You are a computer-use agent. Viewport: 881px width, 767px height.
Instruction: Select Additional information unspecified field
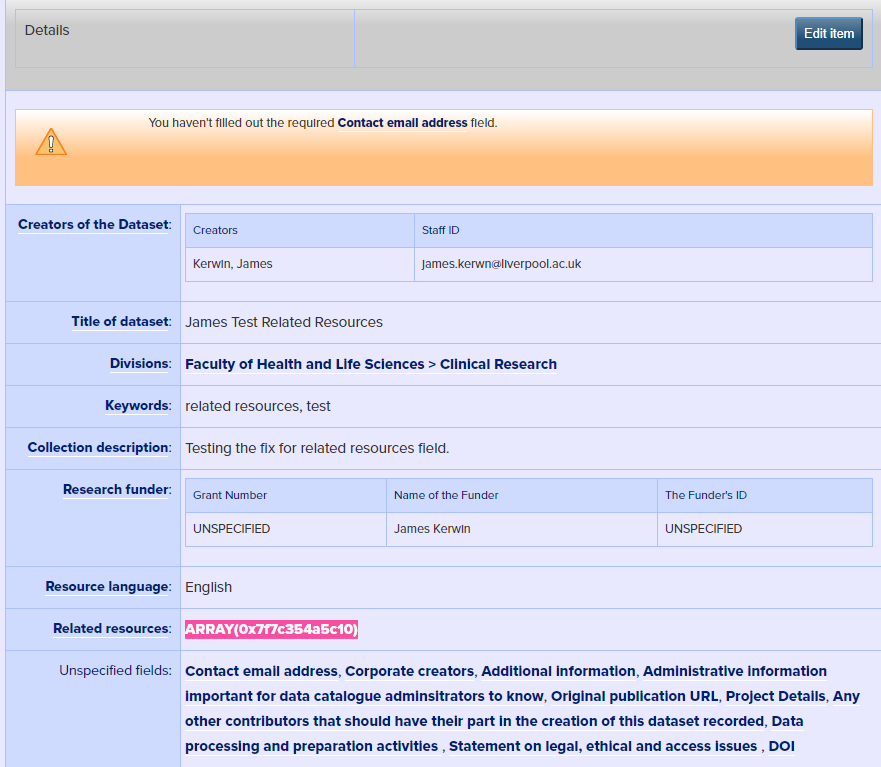(558, 671)
